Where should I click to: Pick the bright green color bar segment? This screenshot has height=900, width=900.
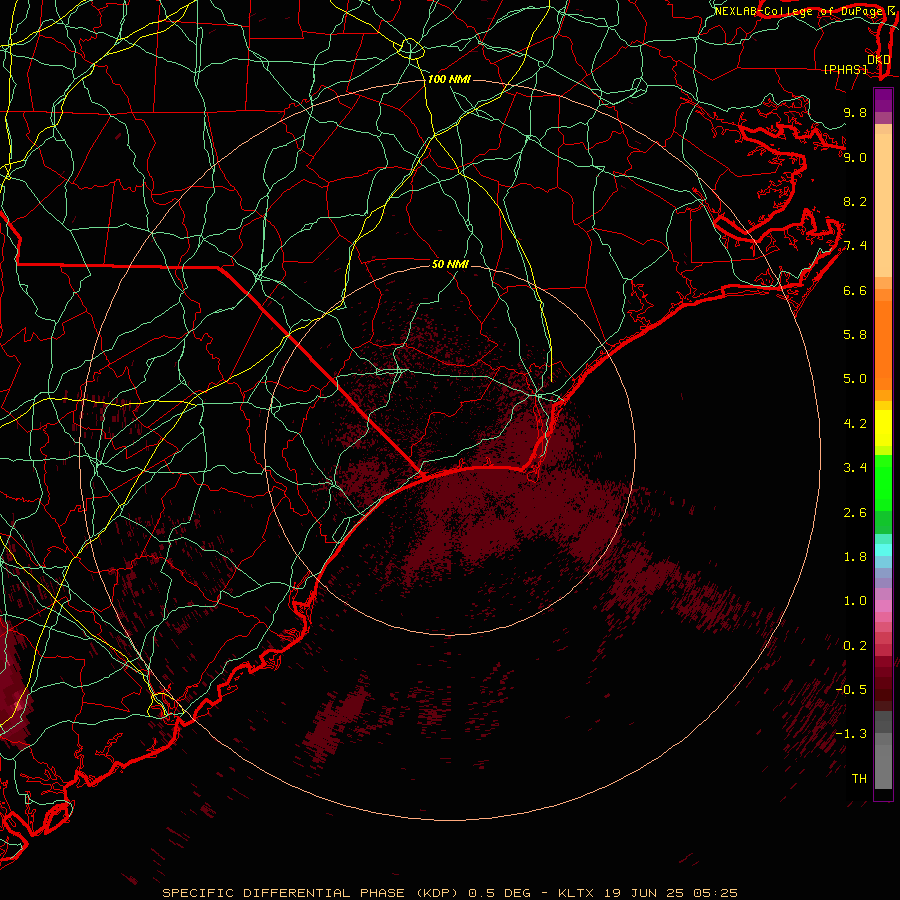(x=883, y=487)
